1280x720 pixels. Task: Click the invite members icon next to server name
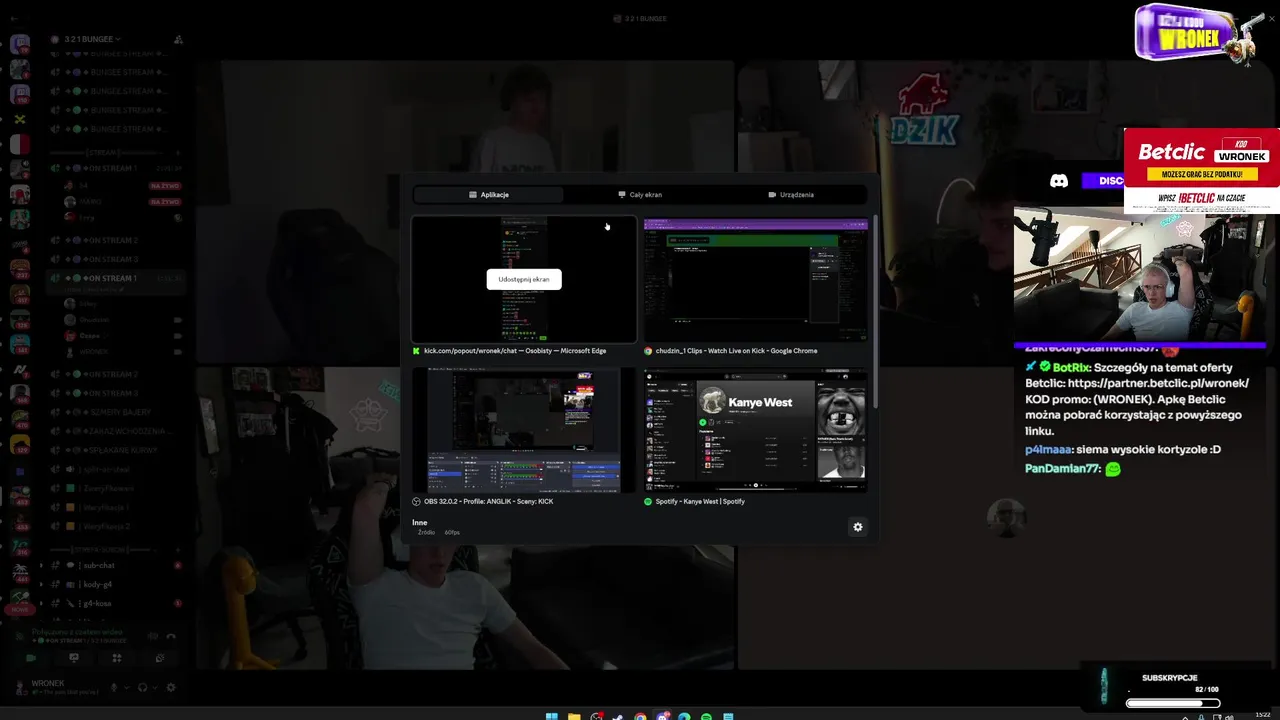point(178,39)
